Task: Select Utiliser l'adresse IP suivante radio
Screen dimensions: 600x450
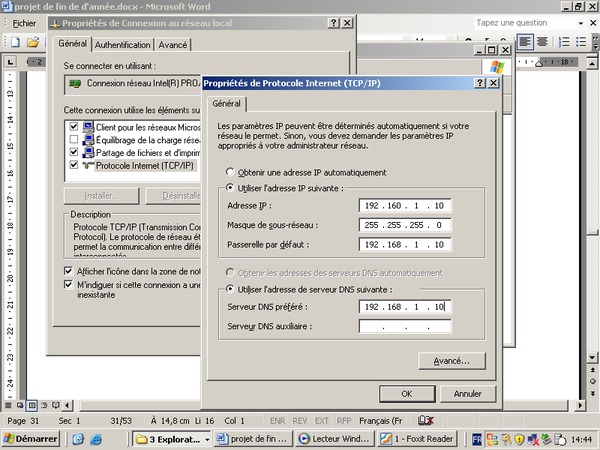Action: click(230, 188)
